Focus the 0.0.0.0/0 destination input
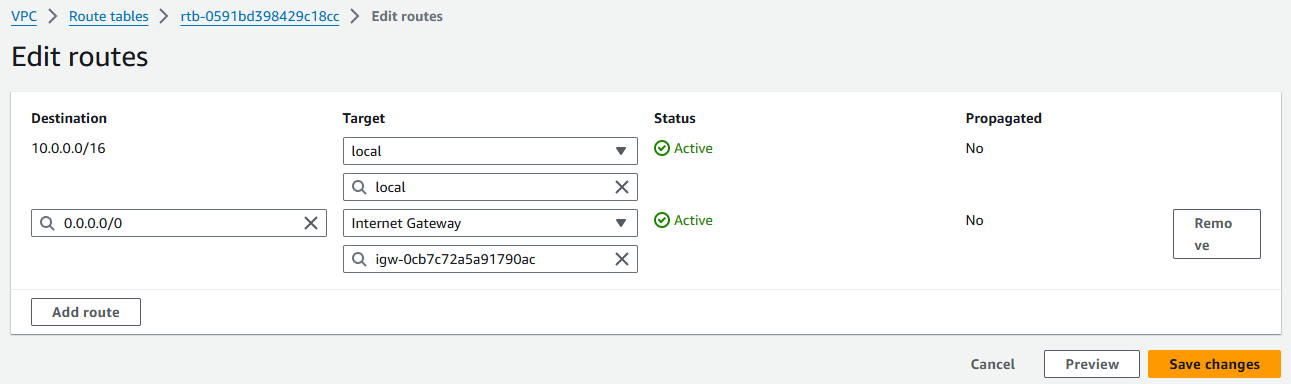Viewport: 1291px width, 384px height. tap(179, 223)
